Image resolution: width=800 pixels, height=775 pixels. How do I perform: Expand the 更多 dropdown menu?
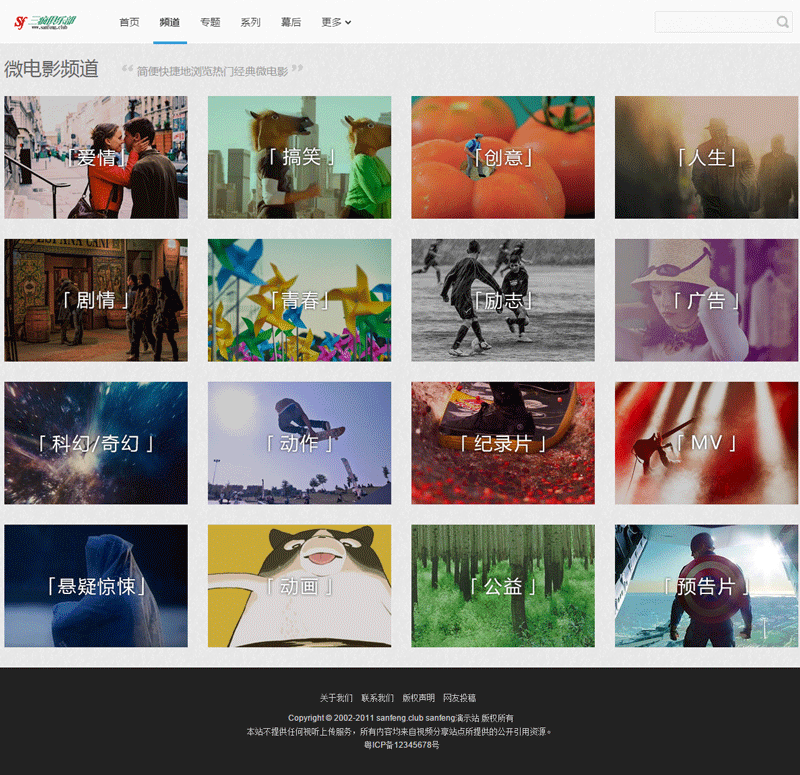pyautogui.click(x=336, y=22)
